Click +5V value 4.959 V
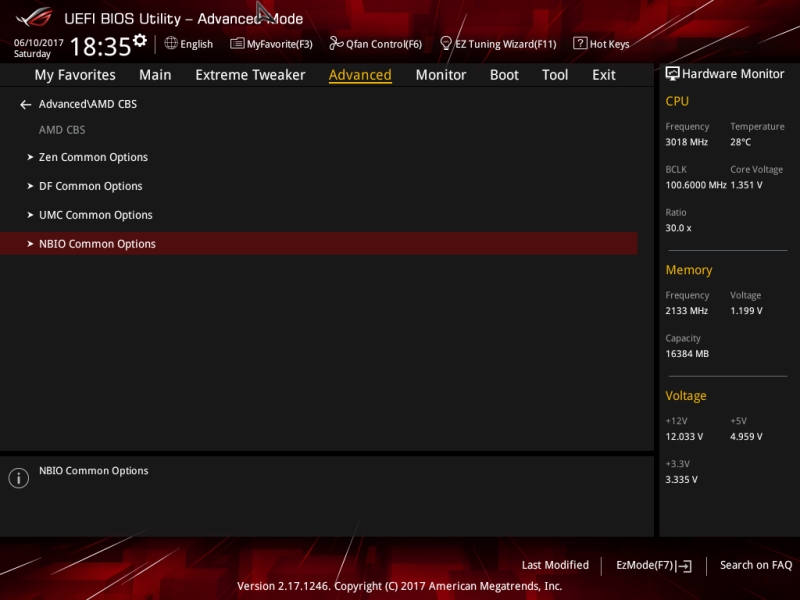The width and height of the screenshot is (800, 600). 746,437
